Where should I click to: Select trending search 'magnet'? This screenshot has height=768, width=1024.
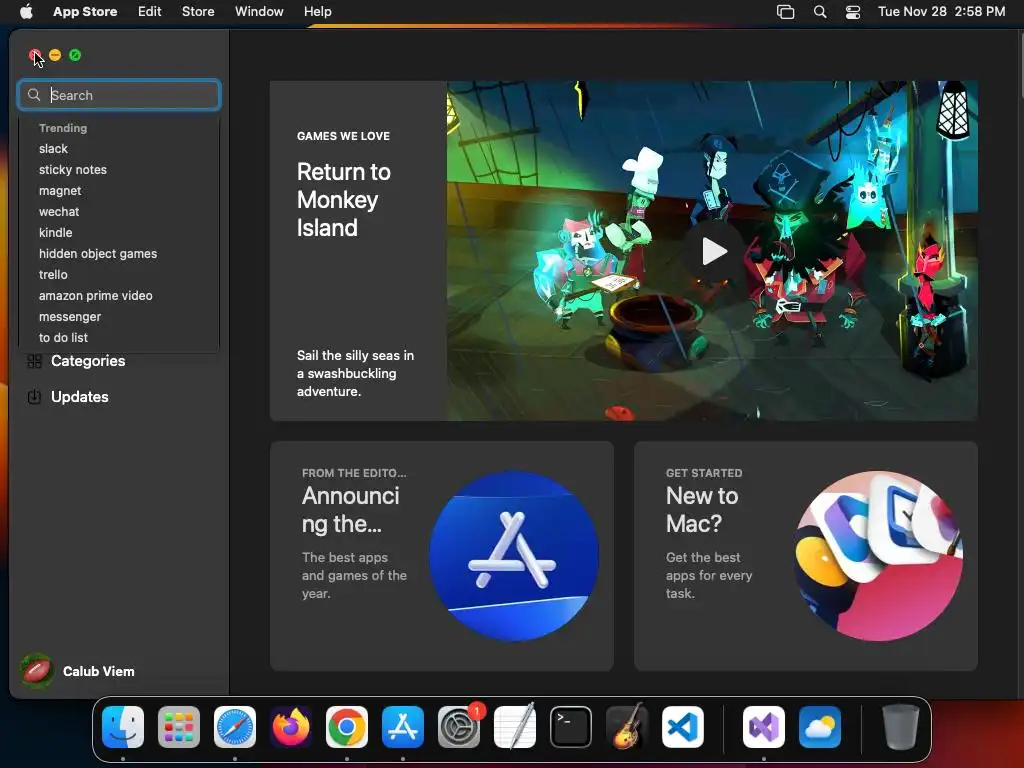click(x=60, y=191)
